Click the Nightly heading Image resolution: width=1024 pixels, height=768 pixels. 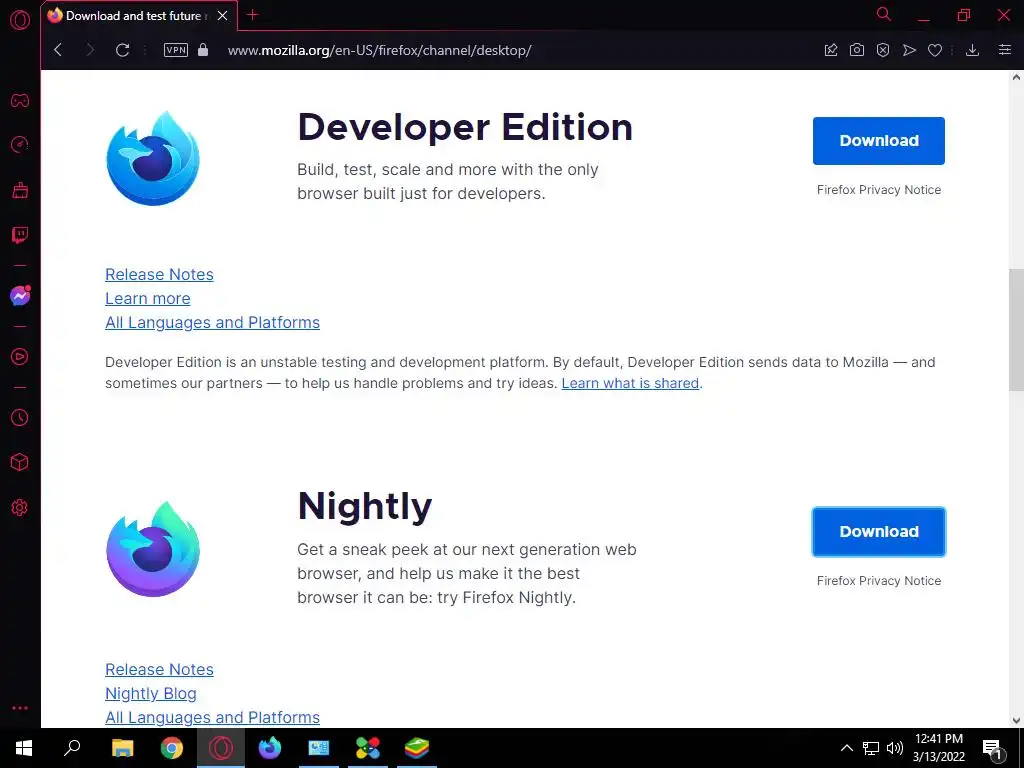click(x=364, y=507)
